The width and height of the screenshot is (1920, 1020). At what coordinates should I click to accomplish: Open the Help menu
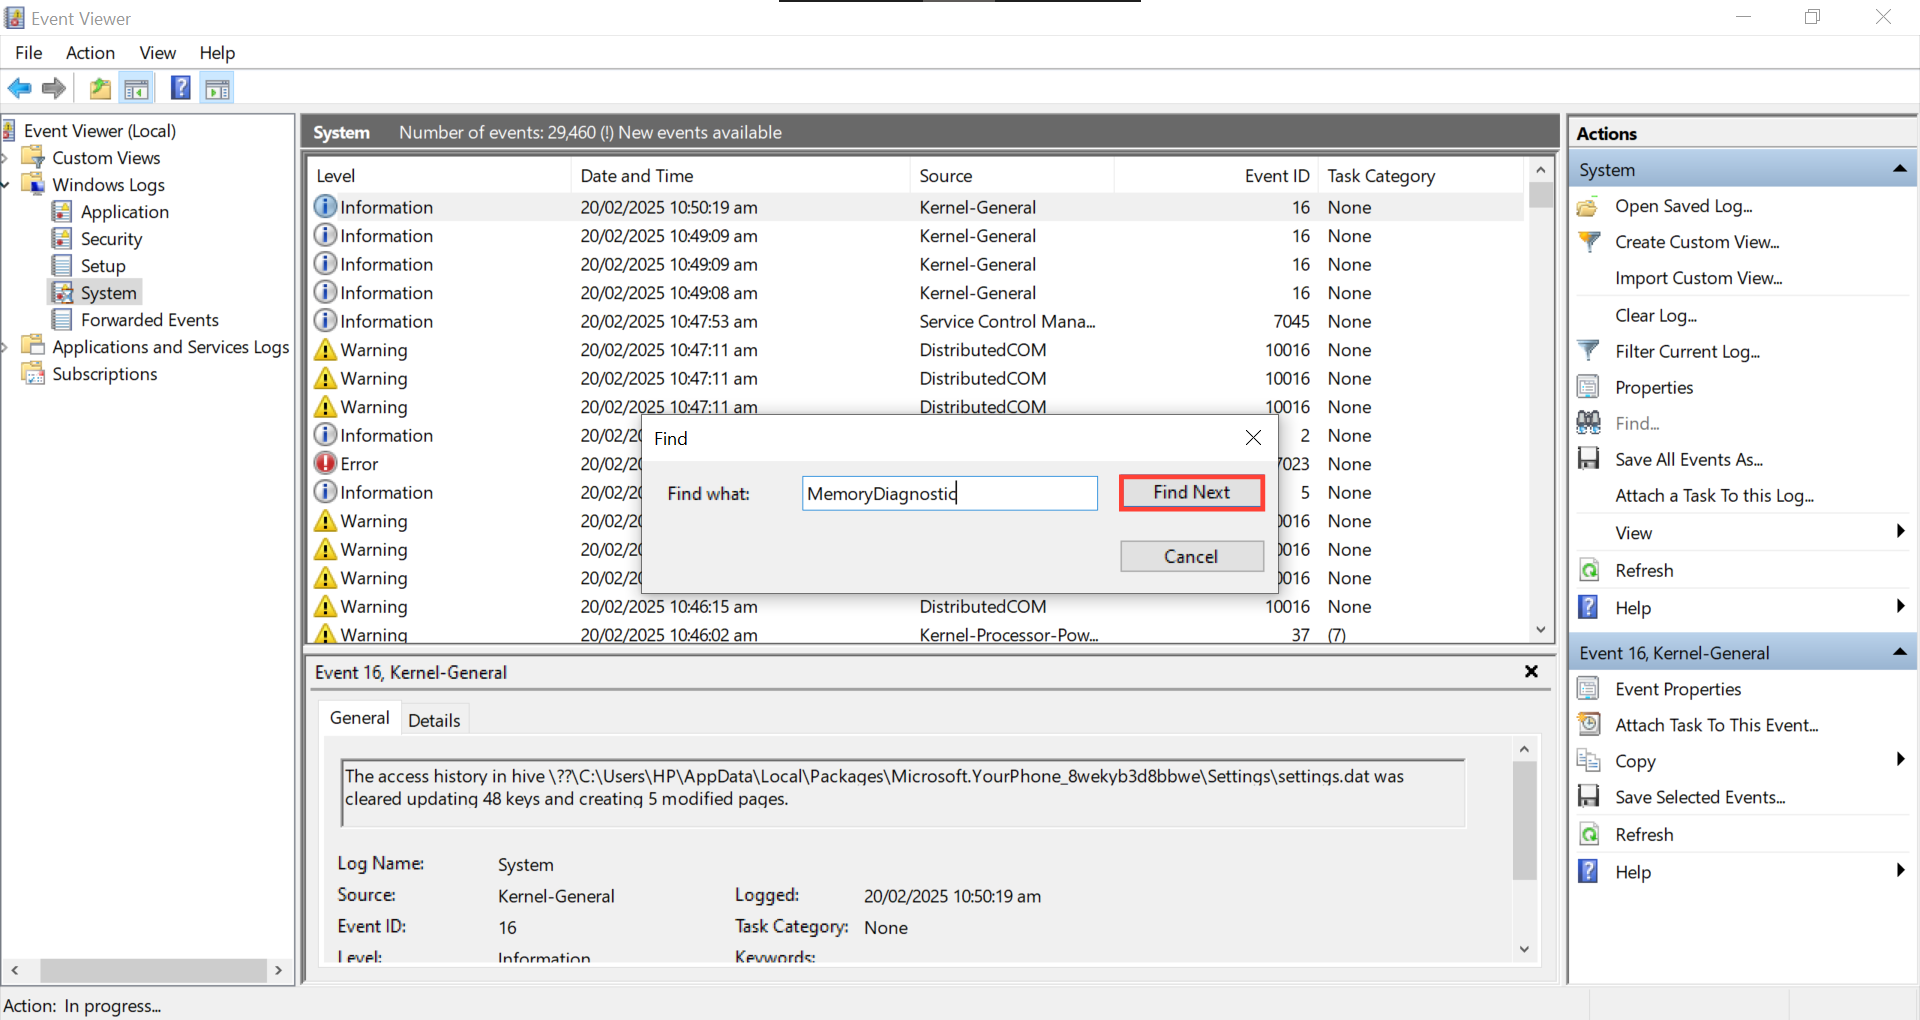[217, 53]
